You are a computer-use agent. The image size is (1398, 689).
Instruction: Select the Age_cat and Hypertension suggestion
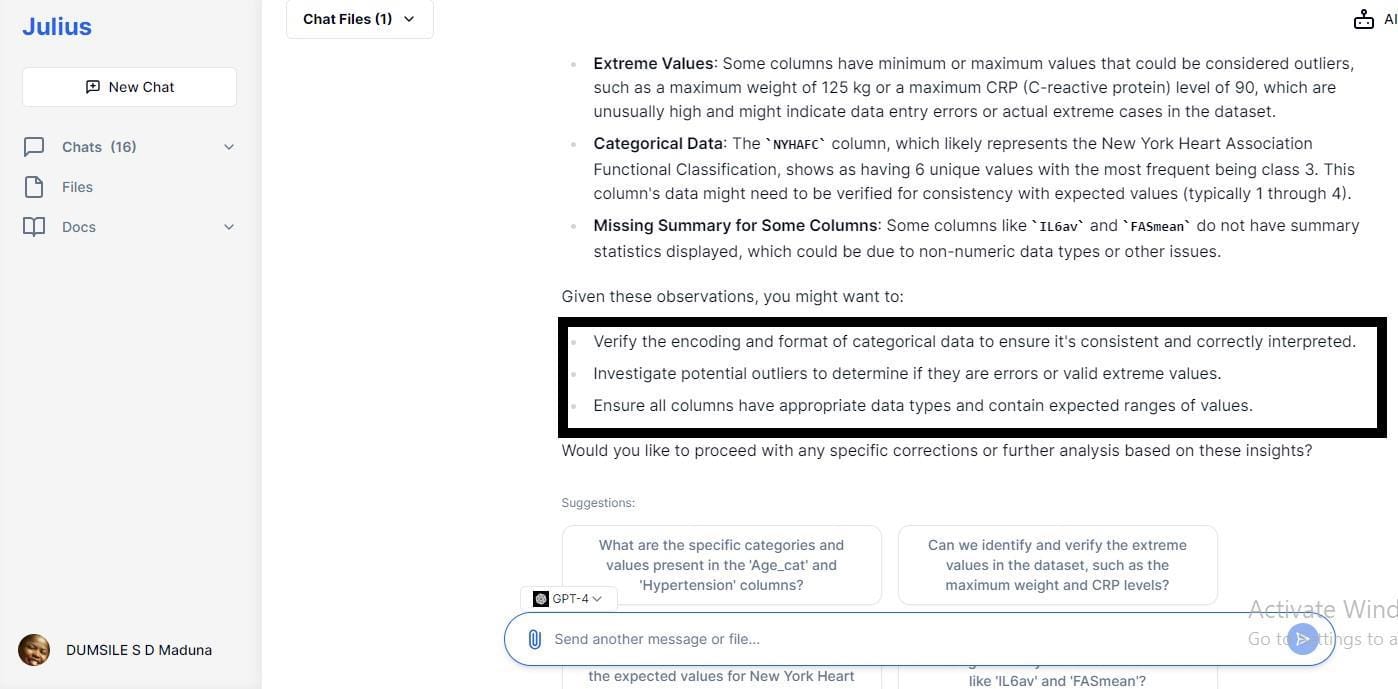click(x=722, y=565)
